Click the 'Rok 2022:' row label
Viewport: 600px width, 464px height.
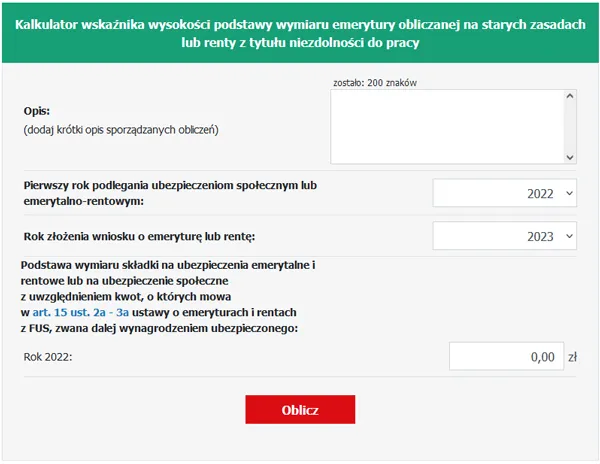(47, 357)
